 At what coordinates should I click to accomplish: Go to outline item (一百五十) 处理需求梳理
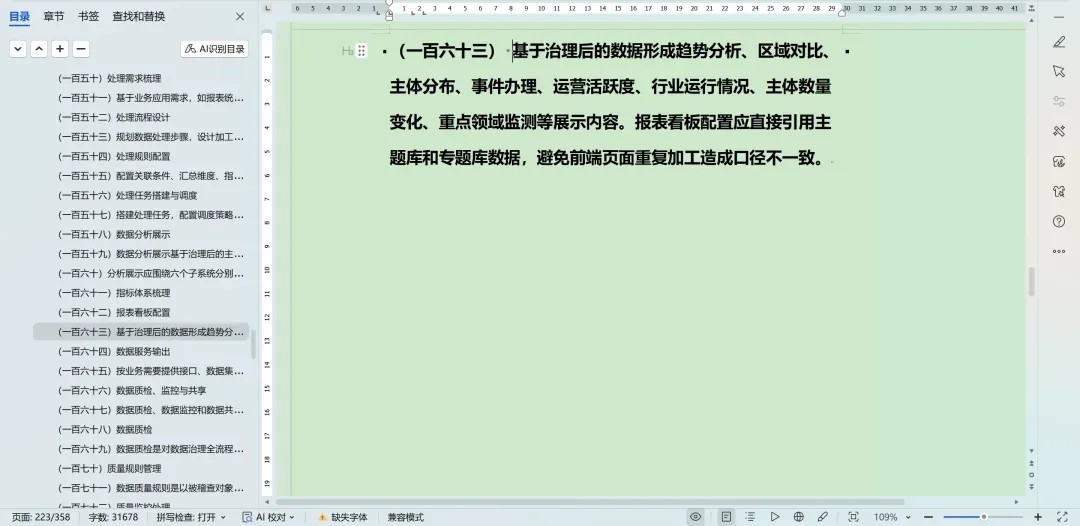point(110,78)
